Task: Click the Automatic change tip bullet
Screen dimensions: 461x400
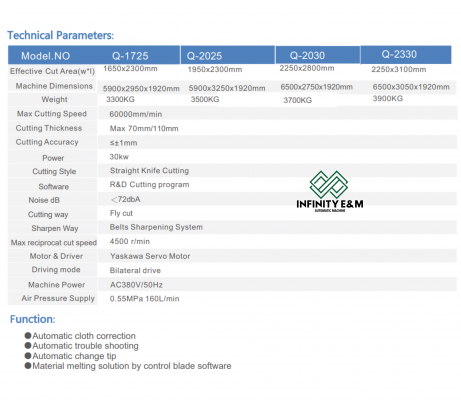Action: tap(70, 356)
